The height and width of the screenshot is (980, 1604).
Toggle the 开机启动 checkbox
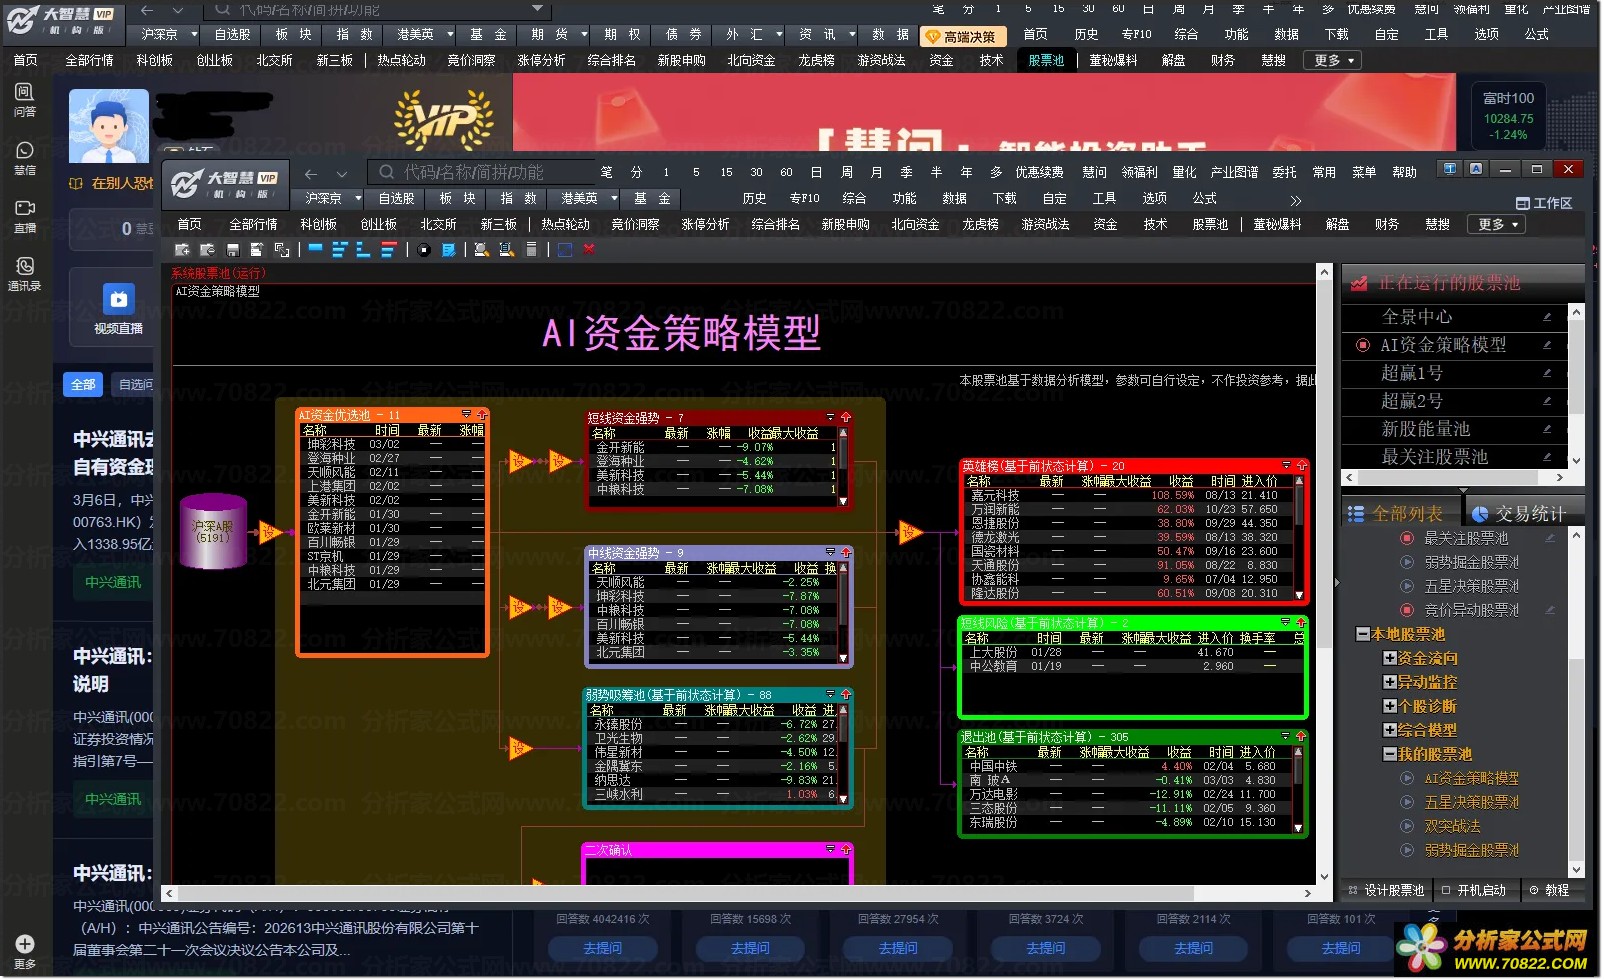pyautogui.click(x=1446, y=890)
